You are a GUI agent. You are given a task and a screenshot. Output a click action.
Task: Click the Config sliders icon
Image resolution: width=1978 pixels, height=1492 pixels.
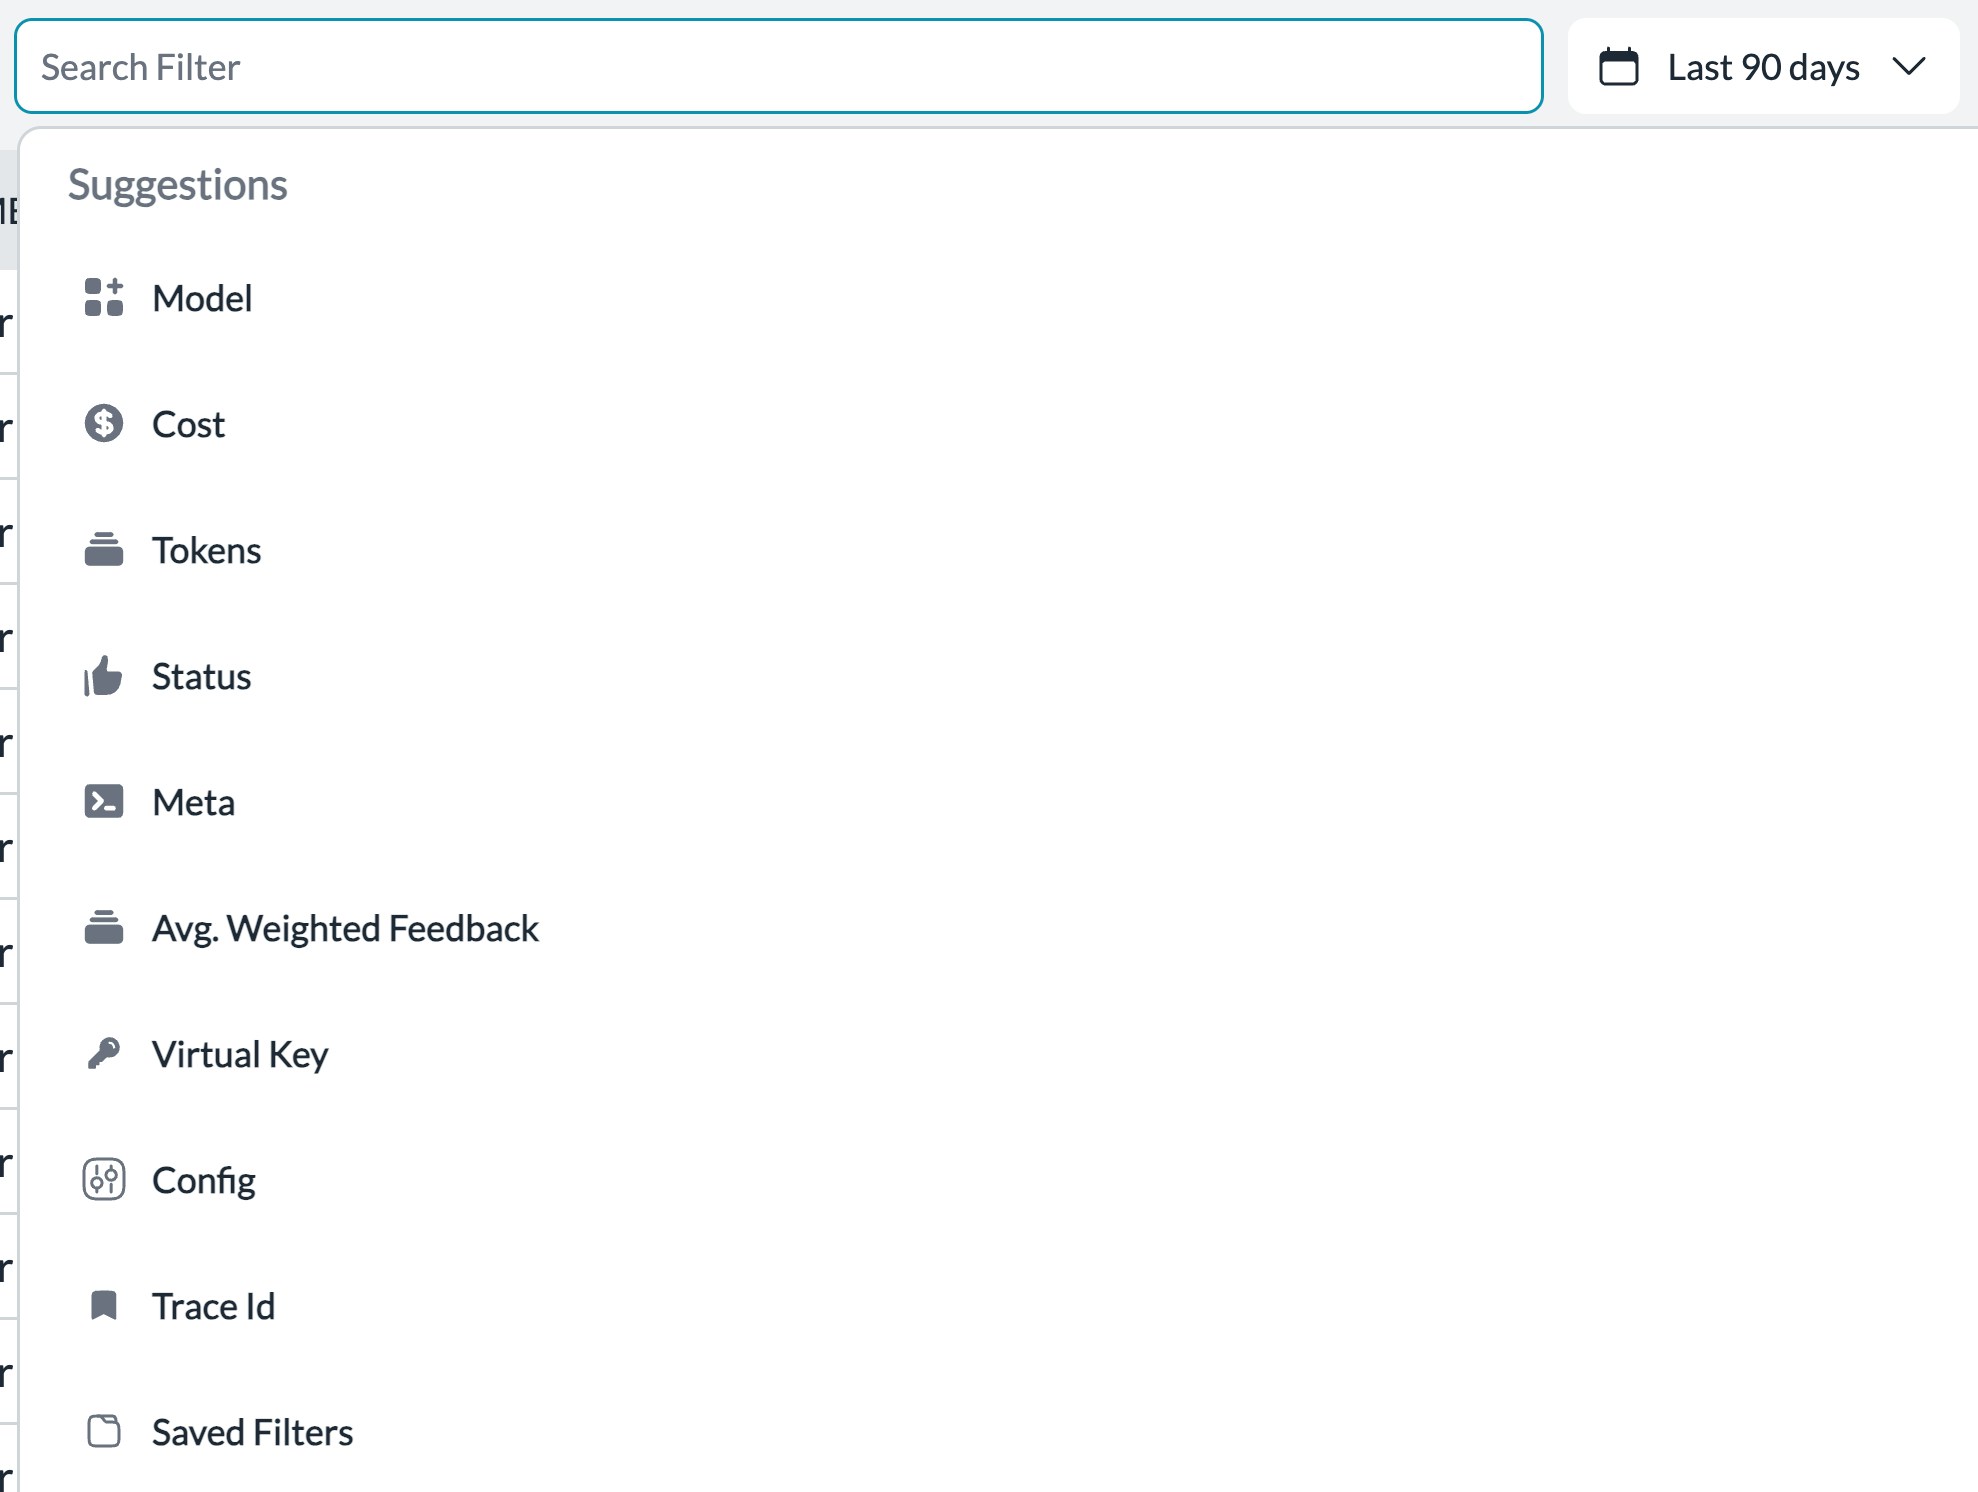point(104,1180)
